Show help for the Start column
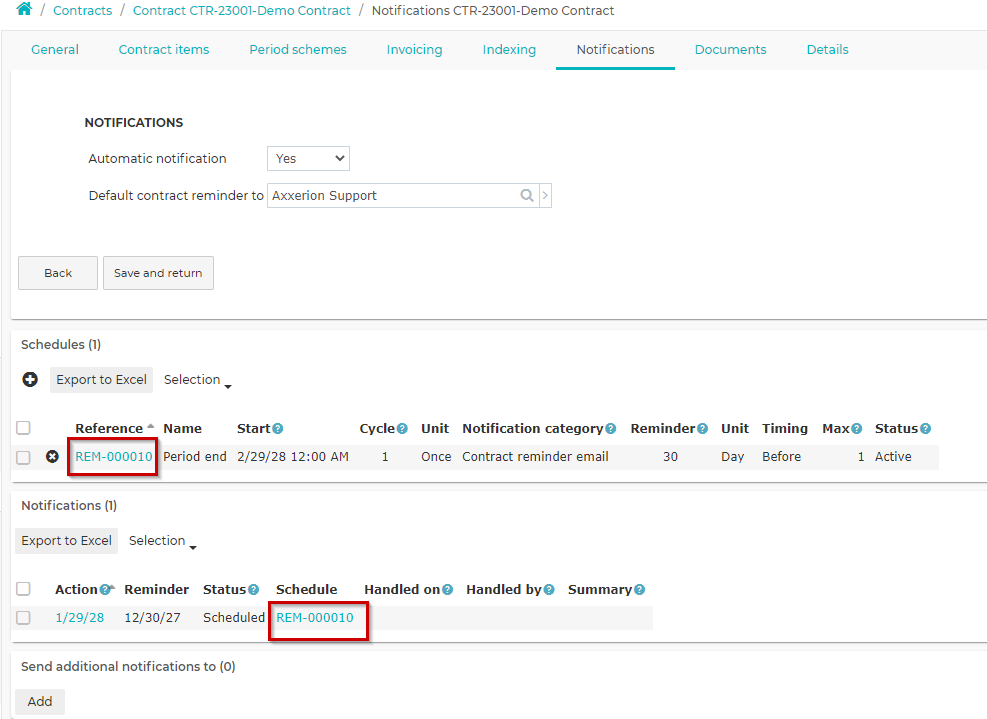Image resolution: width=987 pixels, height=719 pixels. (278, 429)
